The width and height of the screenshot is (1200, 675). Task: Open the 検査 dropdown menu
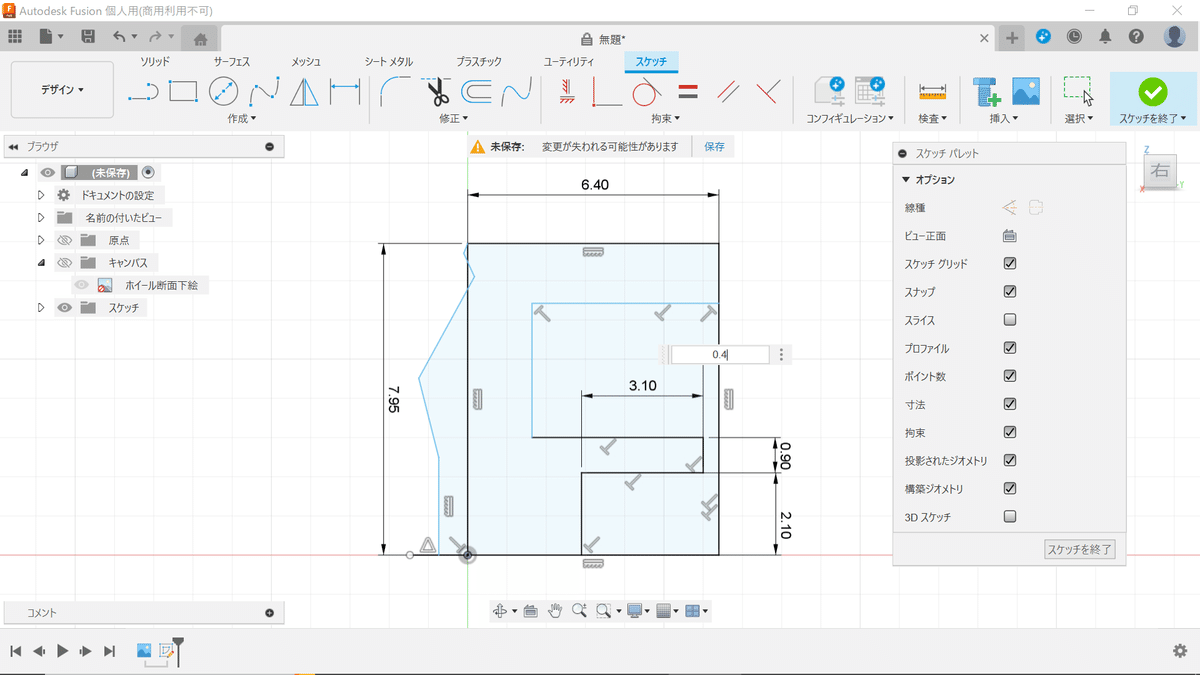(932, 118)
